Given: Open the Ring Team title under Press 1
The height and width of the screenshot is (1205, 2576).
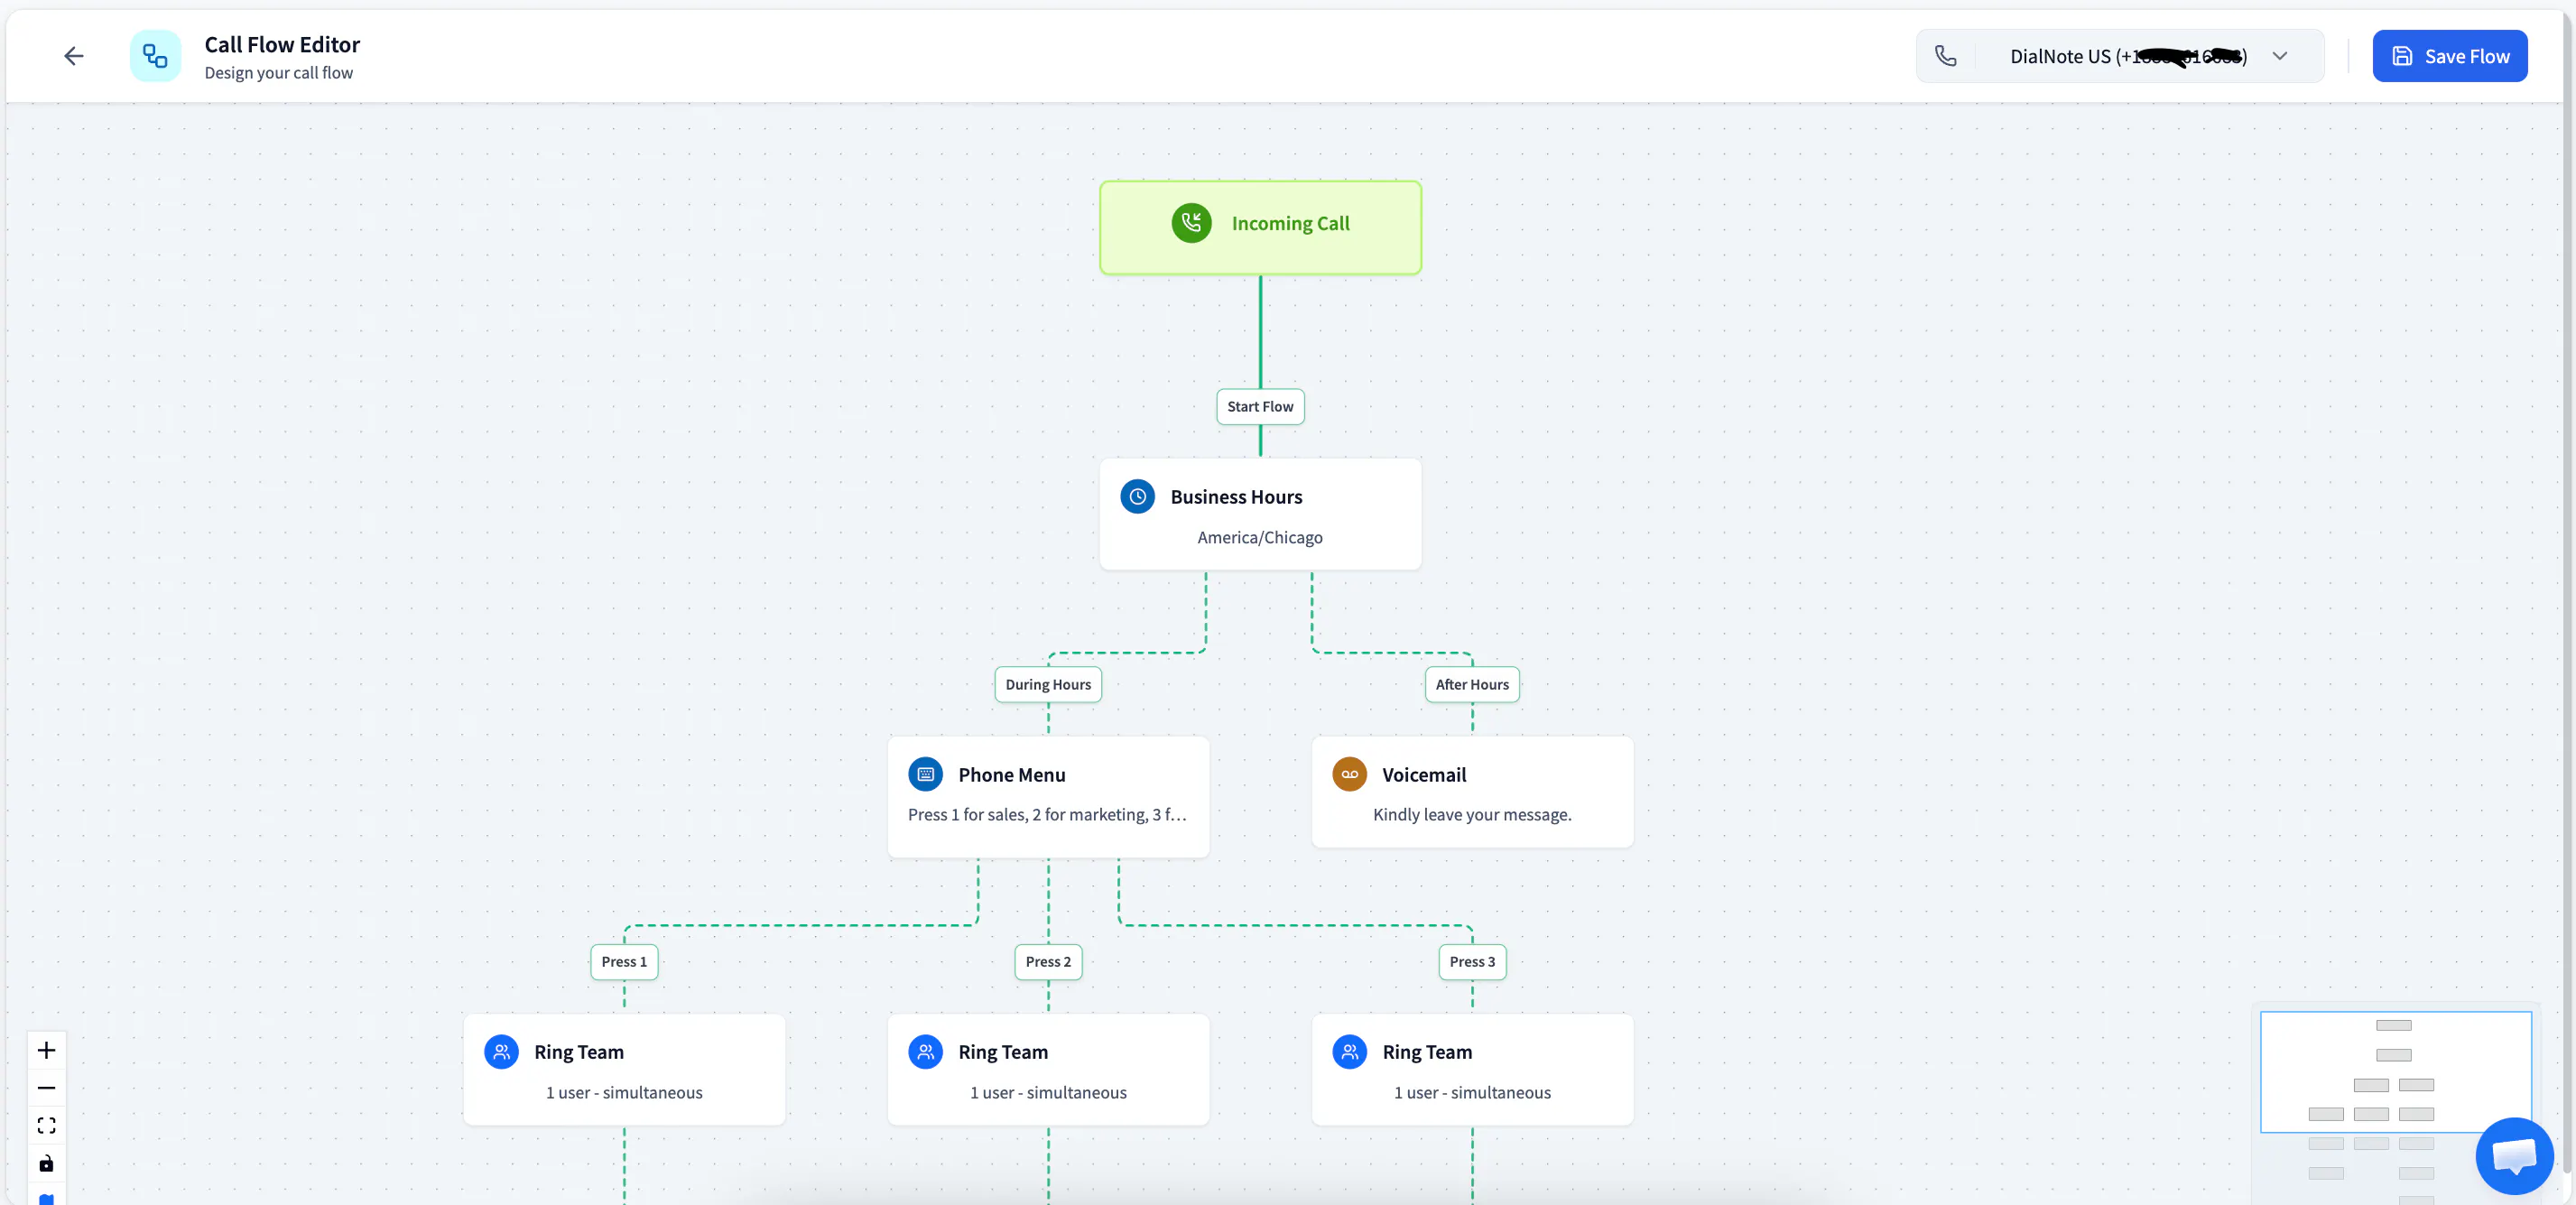Looking at the screenshot, I should tap(579, 1052).
